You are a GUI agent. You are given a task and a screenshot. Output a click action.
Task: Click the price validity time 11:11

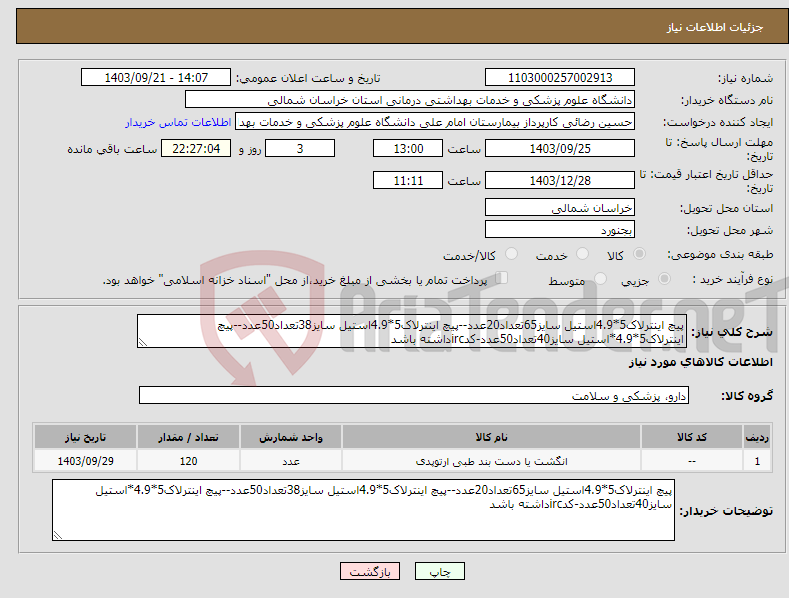(x=408, y=180)
